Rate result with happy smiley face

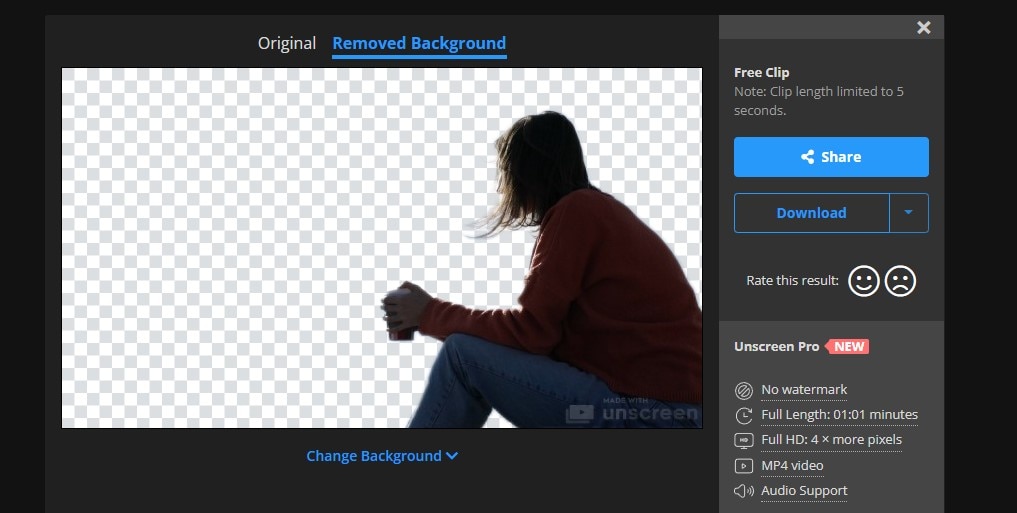click(x=864, y=281)
